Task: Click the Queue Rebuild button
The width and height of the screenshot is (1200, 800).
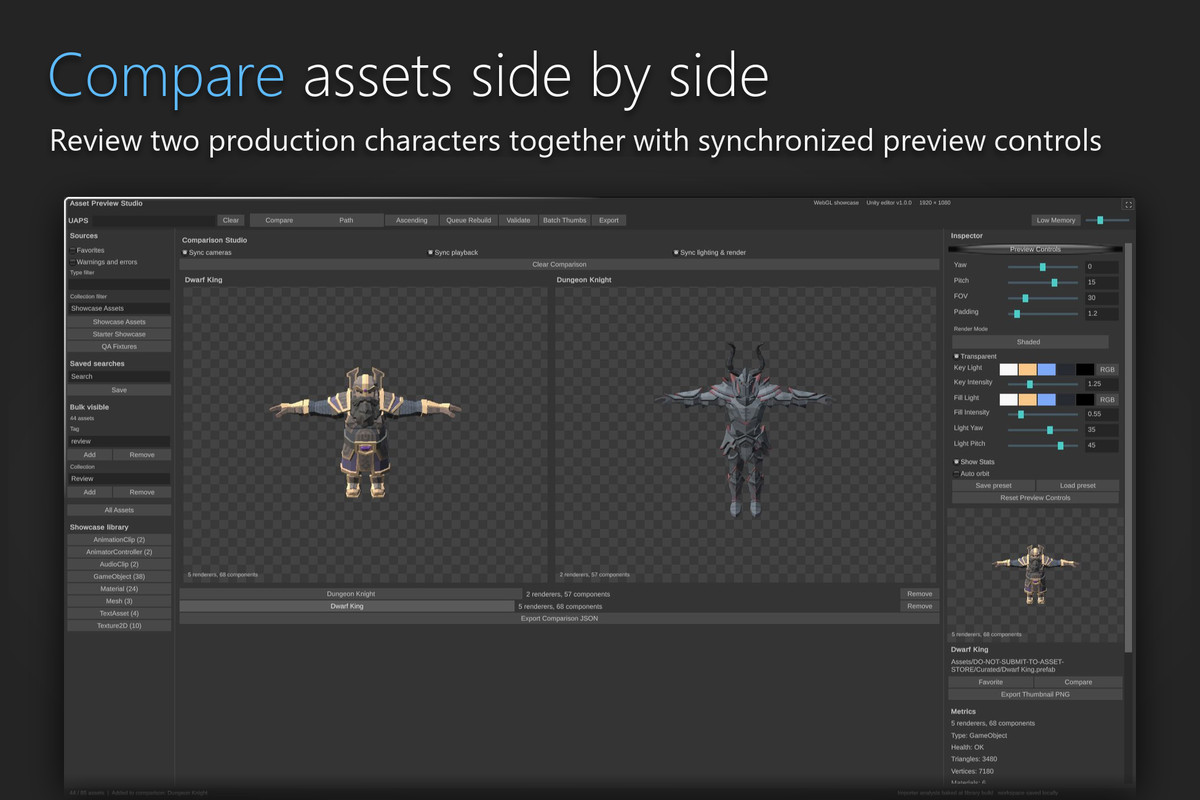Action: [x=468, y=220]
